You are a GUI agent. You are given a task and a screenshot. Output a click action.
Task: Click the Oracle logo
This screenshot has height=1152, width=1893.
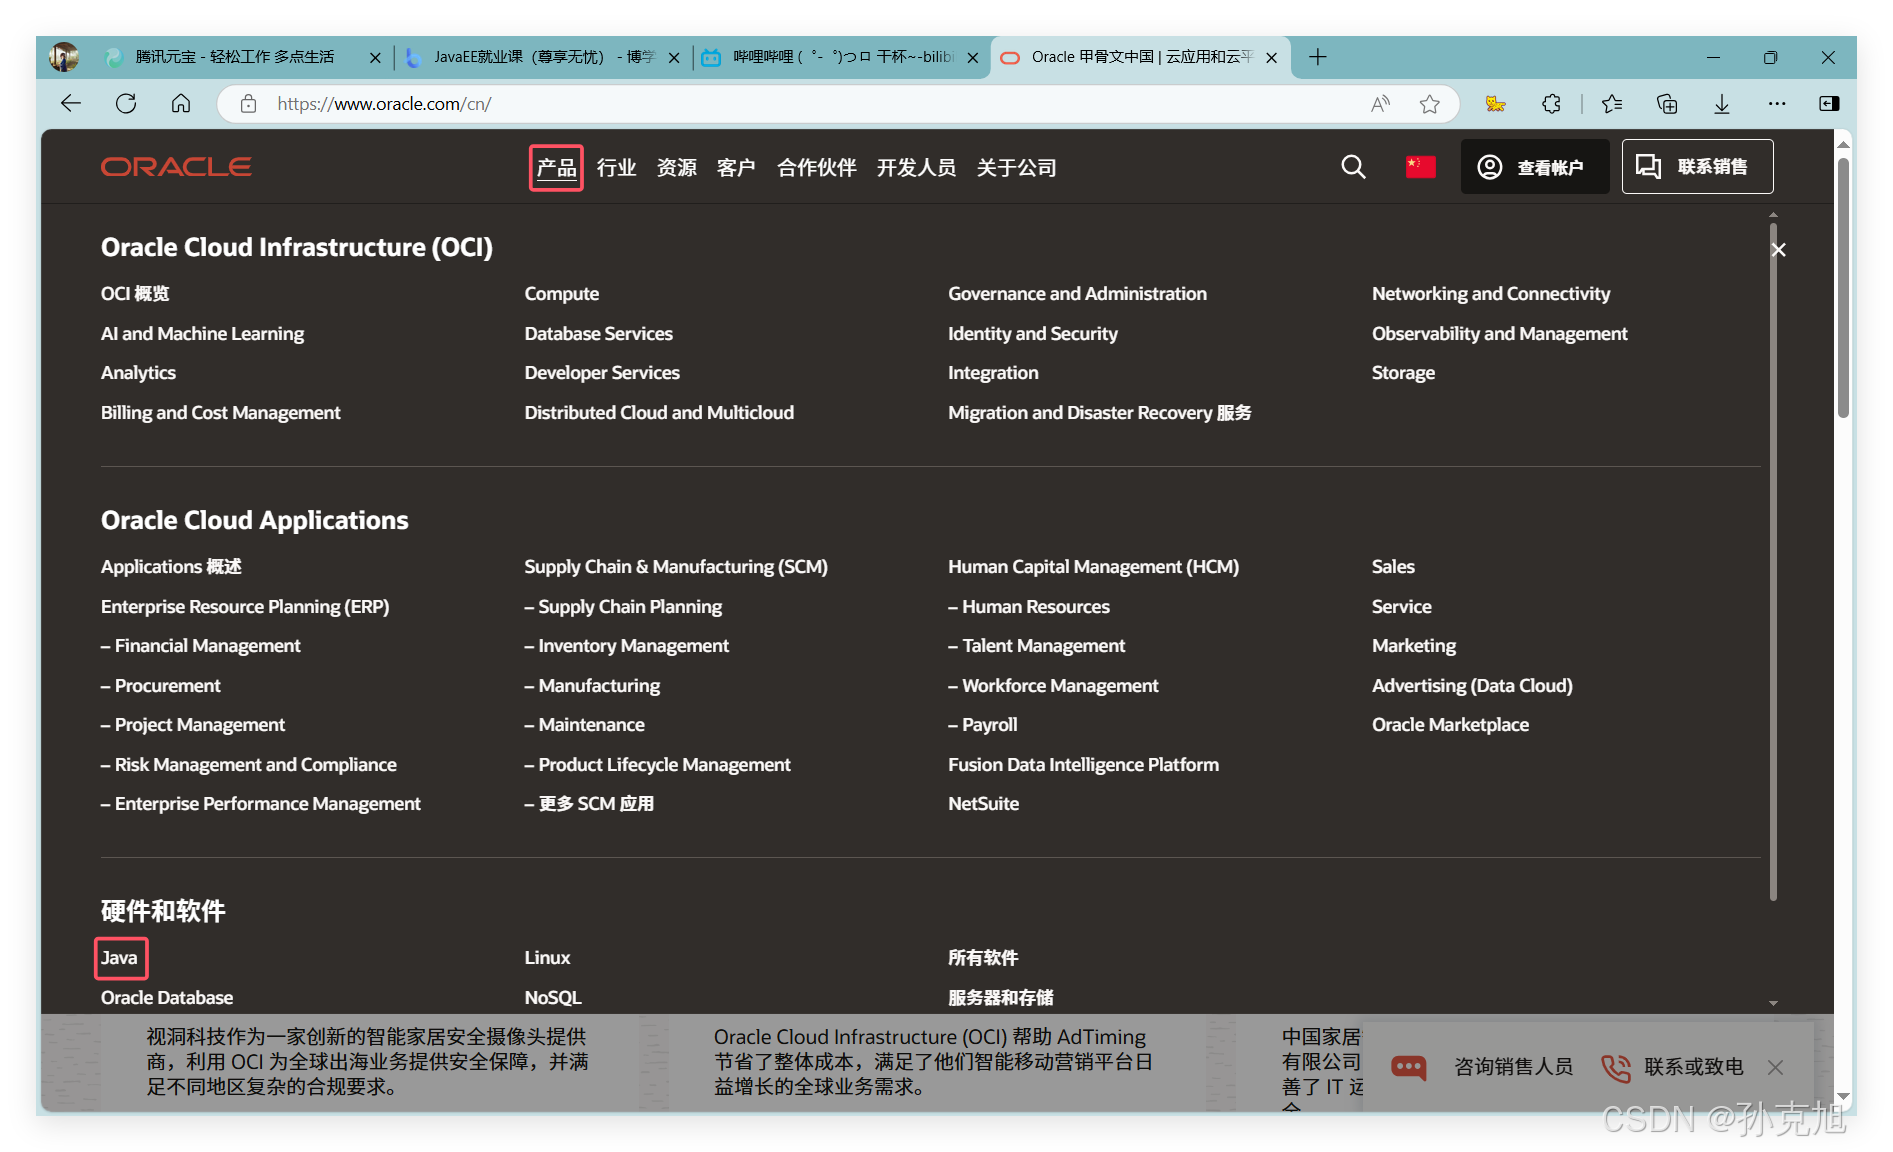[x=176, y=167]
